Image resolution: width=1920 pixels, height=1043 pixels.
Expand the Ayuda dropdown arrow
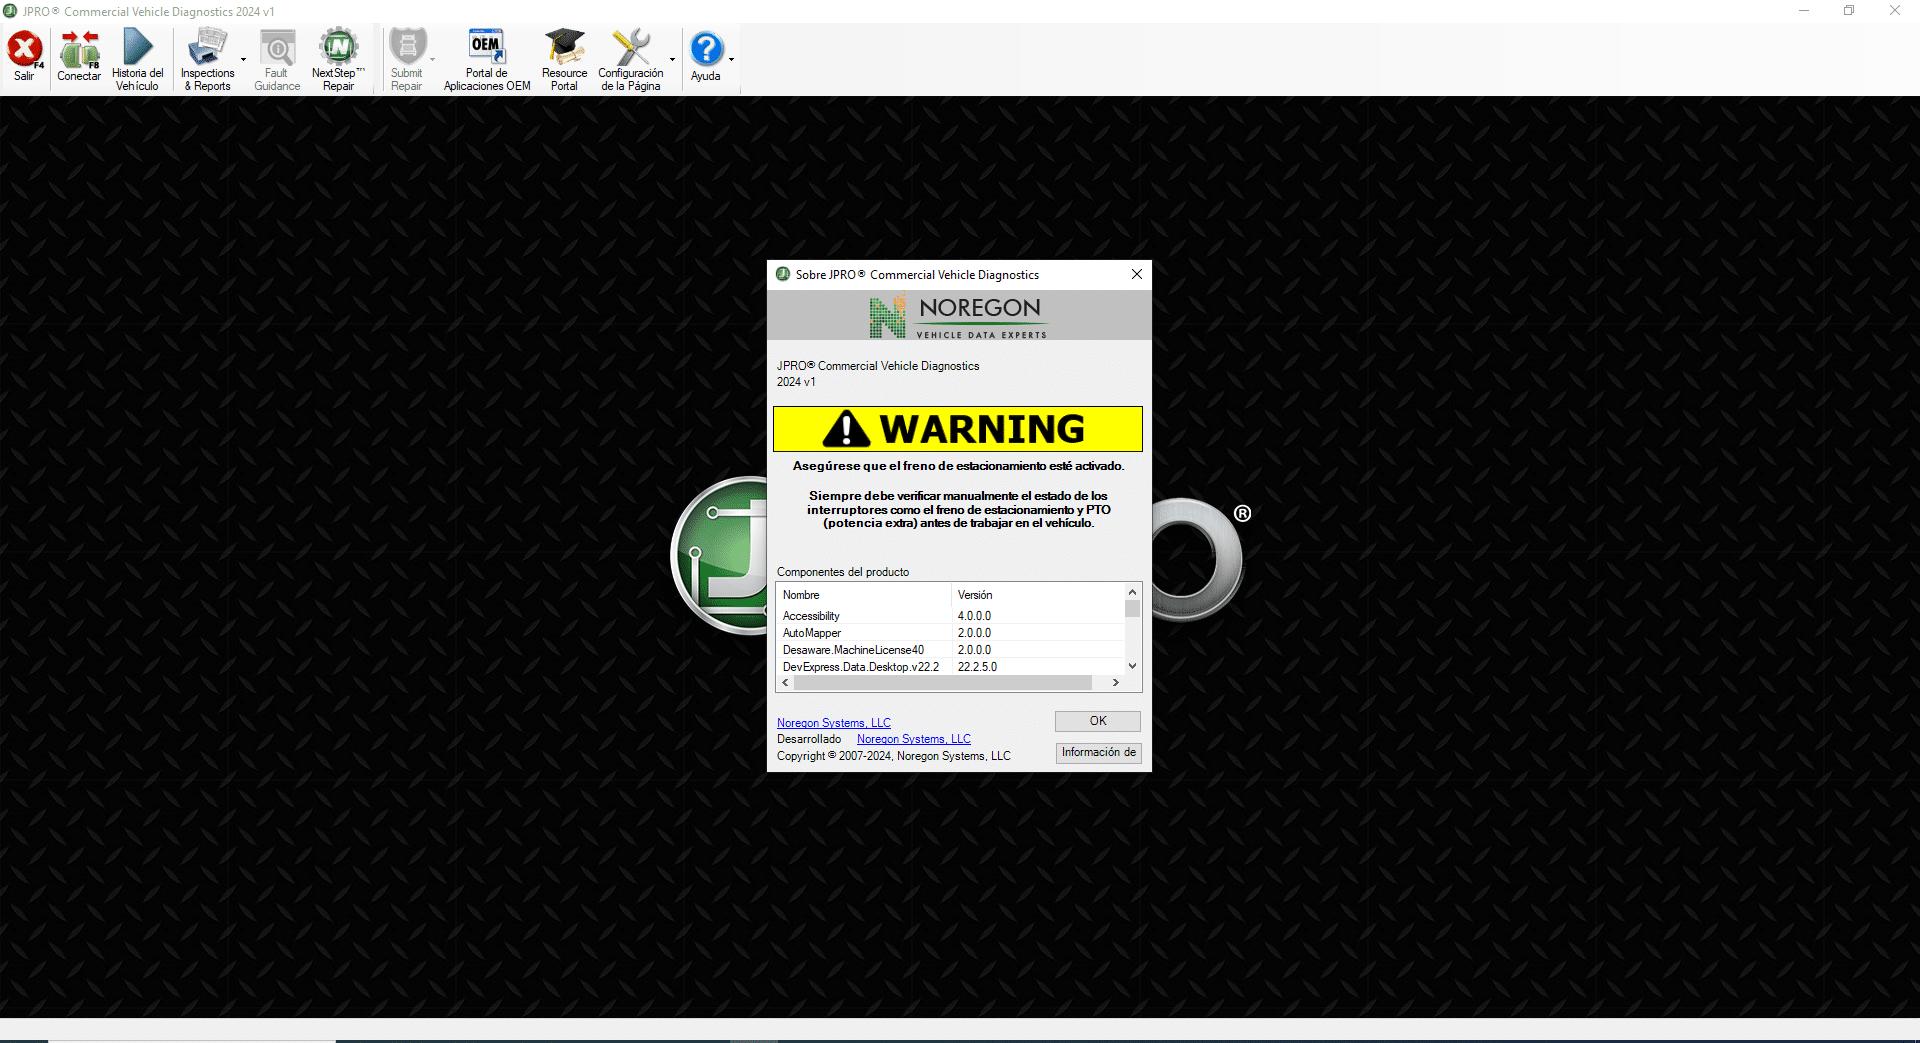tap(731, 60)
